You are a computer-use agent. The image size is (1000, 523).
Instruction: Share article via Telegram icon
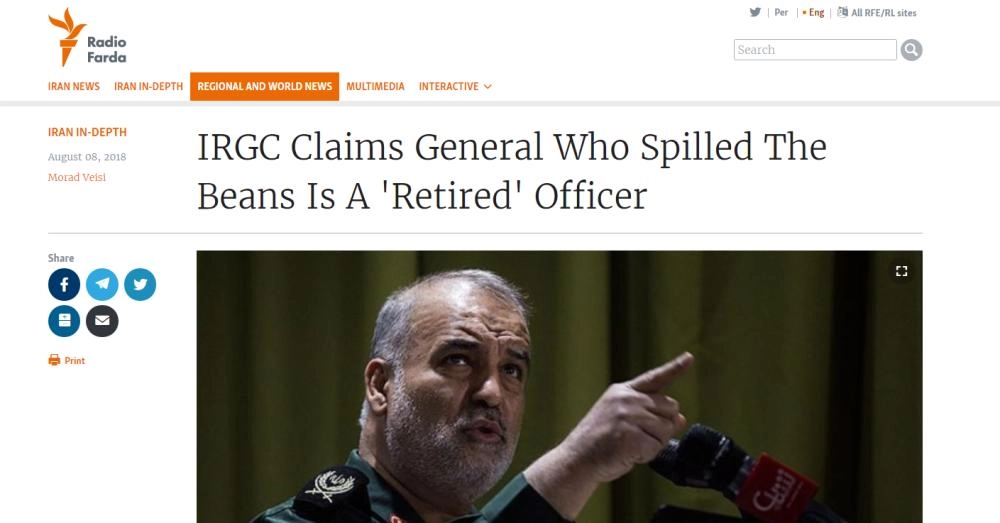point(102,285)
